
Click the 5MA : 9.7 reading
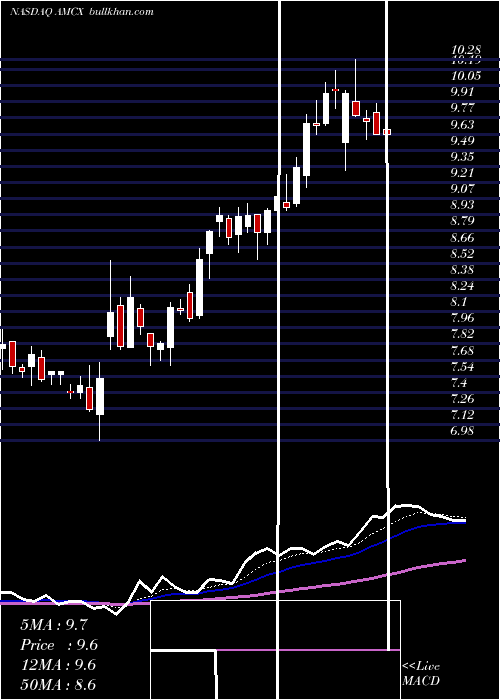[54, 625]
